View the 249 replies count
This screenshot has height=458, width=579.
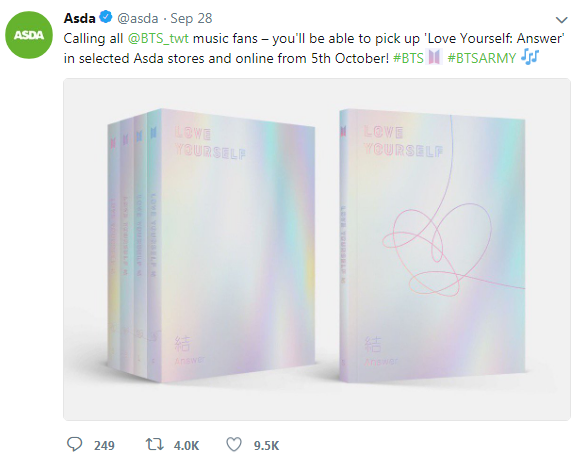tap(104, 445)
